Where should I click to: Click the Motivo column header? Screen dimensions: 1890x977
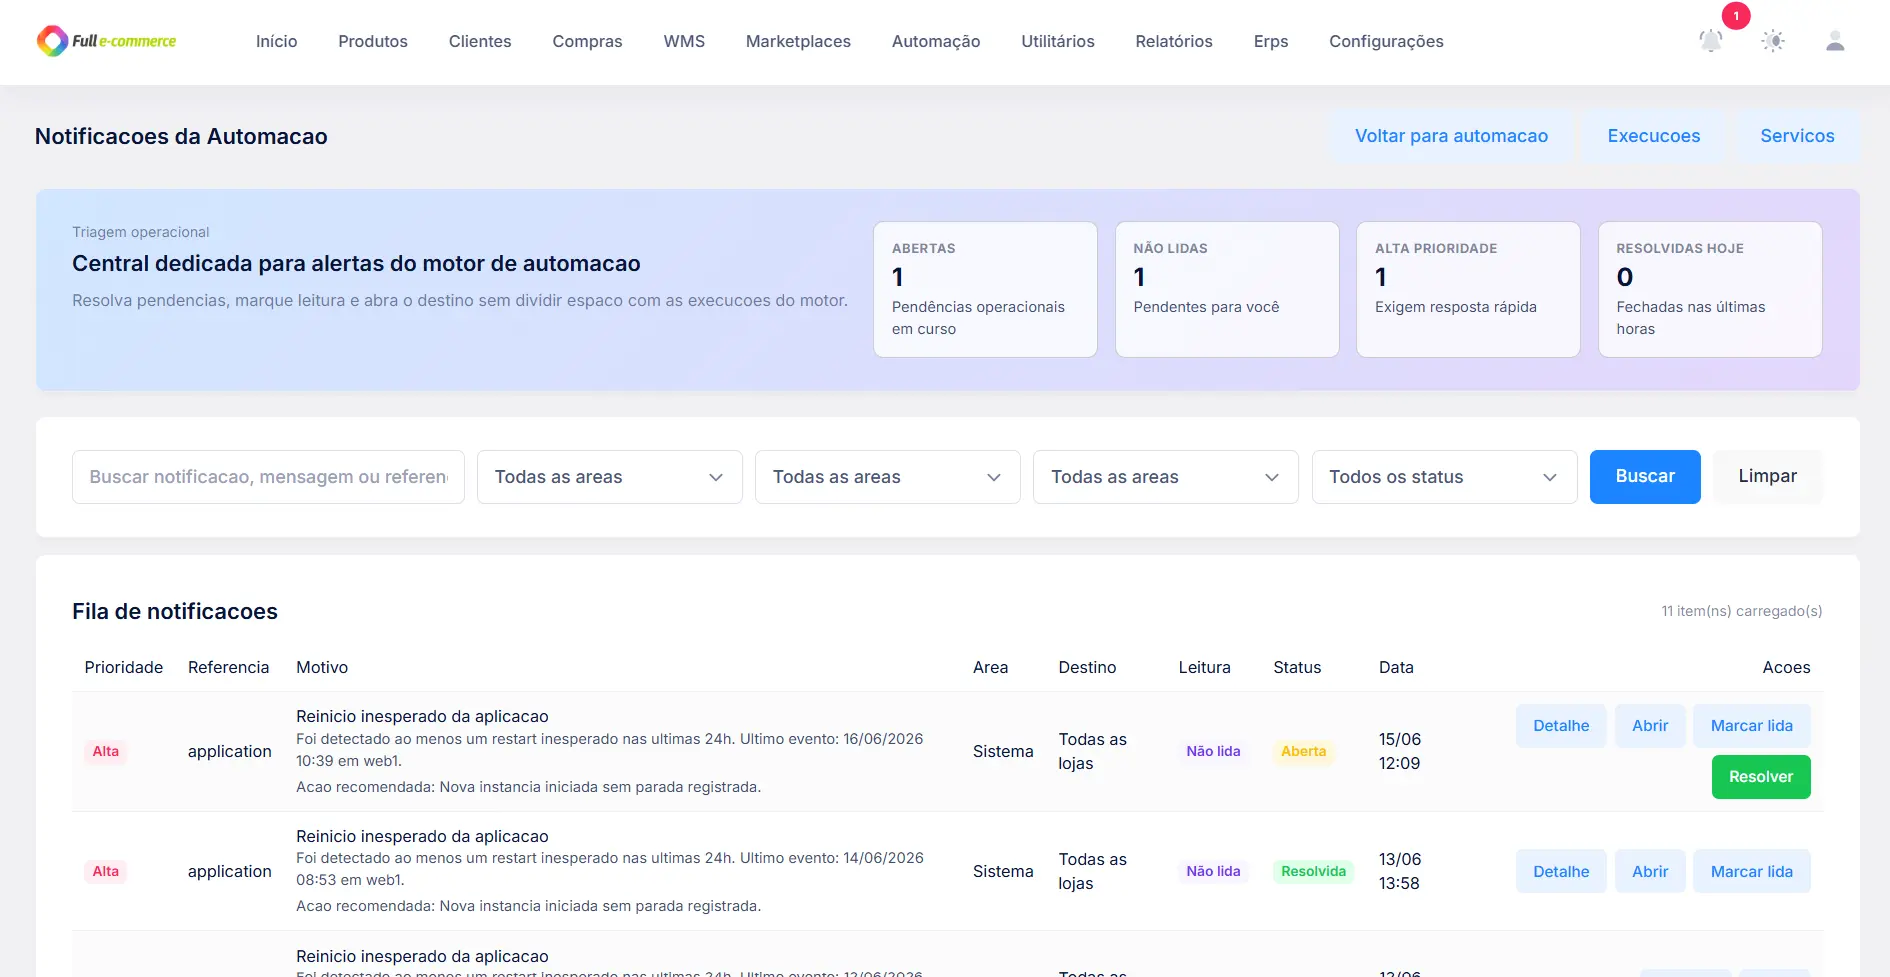322,667
